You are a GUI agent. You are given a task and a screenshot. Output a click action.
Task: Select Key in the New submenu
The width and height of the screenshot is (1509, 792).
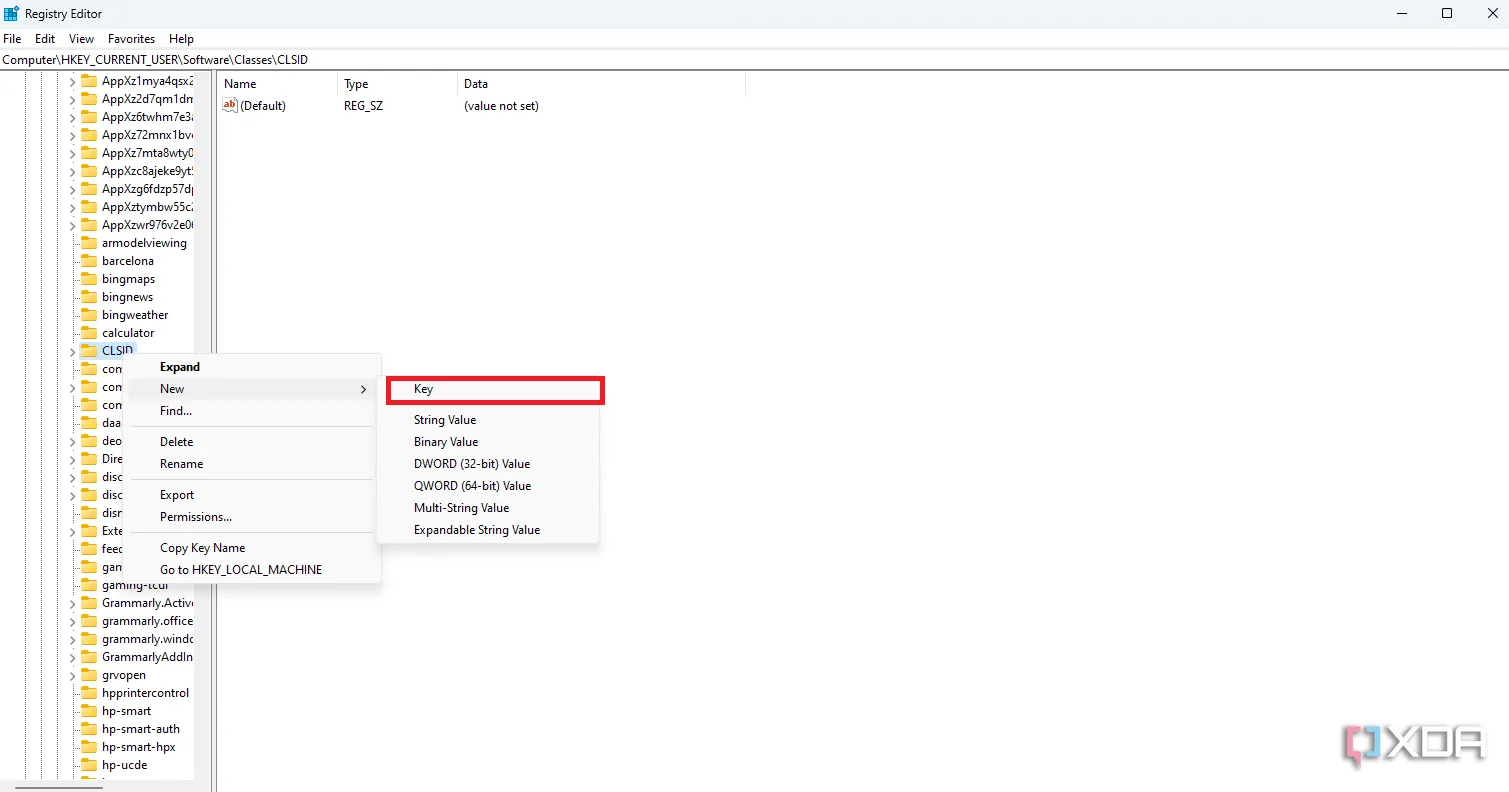[494, 390]
